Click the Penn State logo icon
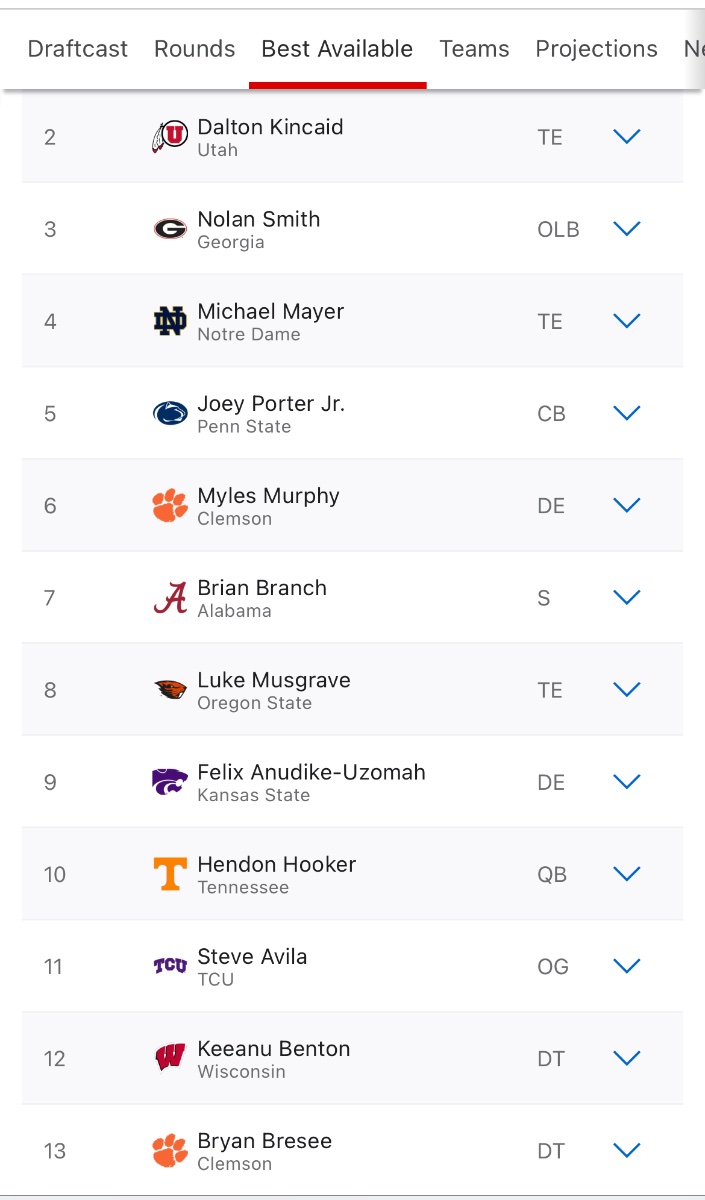This screenshot has height=1200, width=705. (x=170, y=413)
